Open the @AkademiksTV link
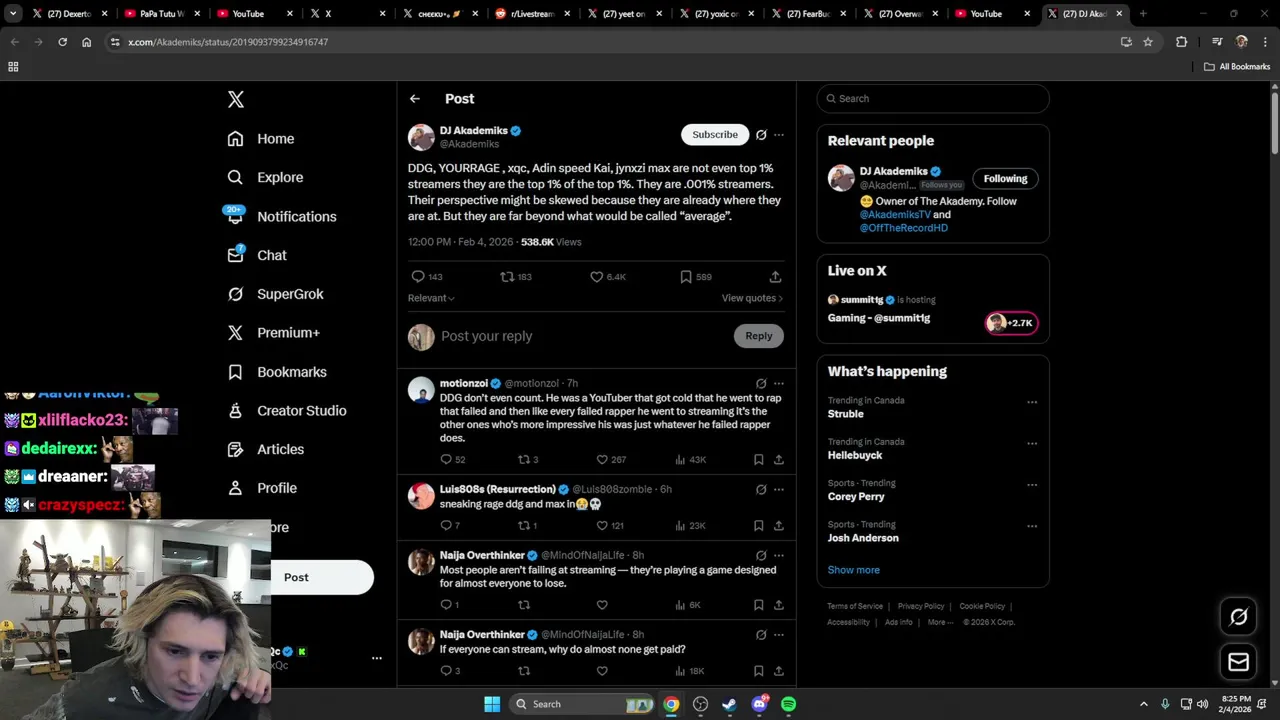Screen dimensions: 1280x720 click(895, 214)
